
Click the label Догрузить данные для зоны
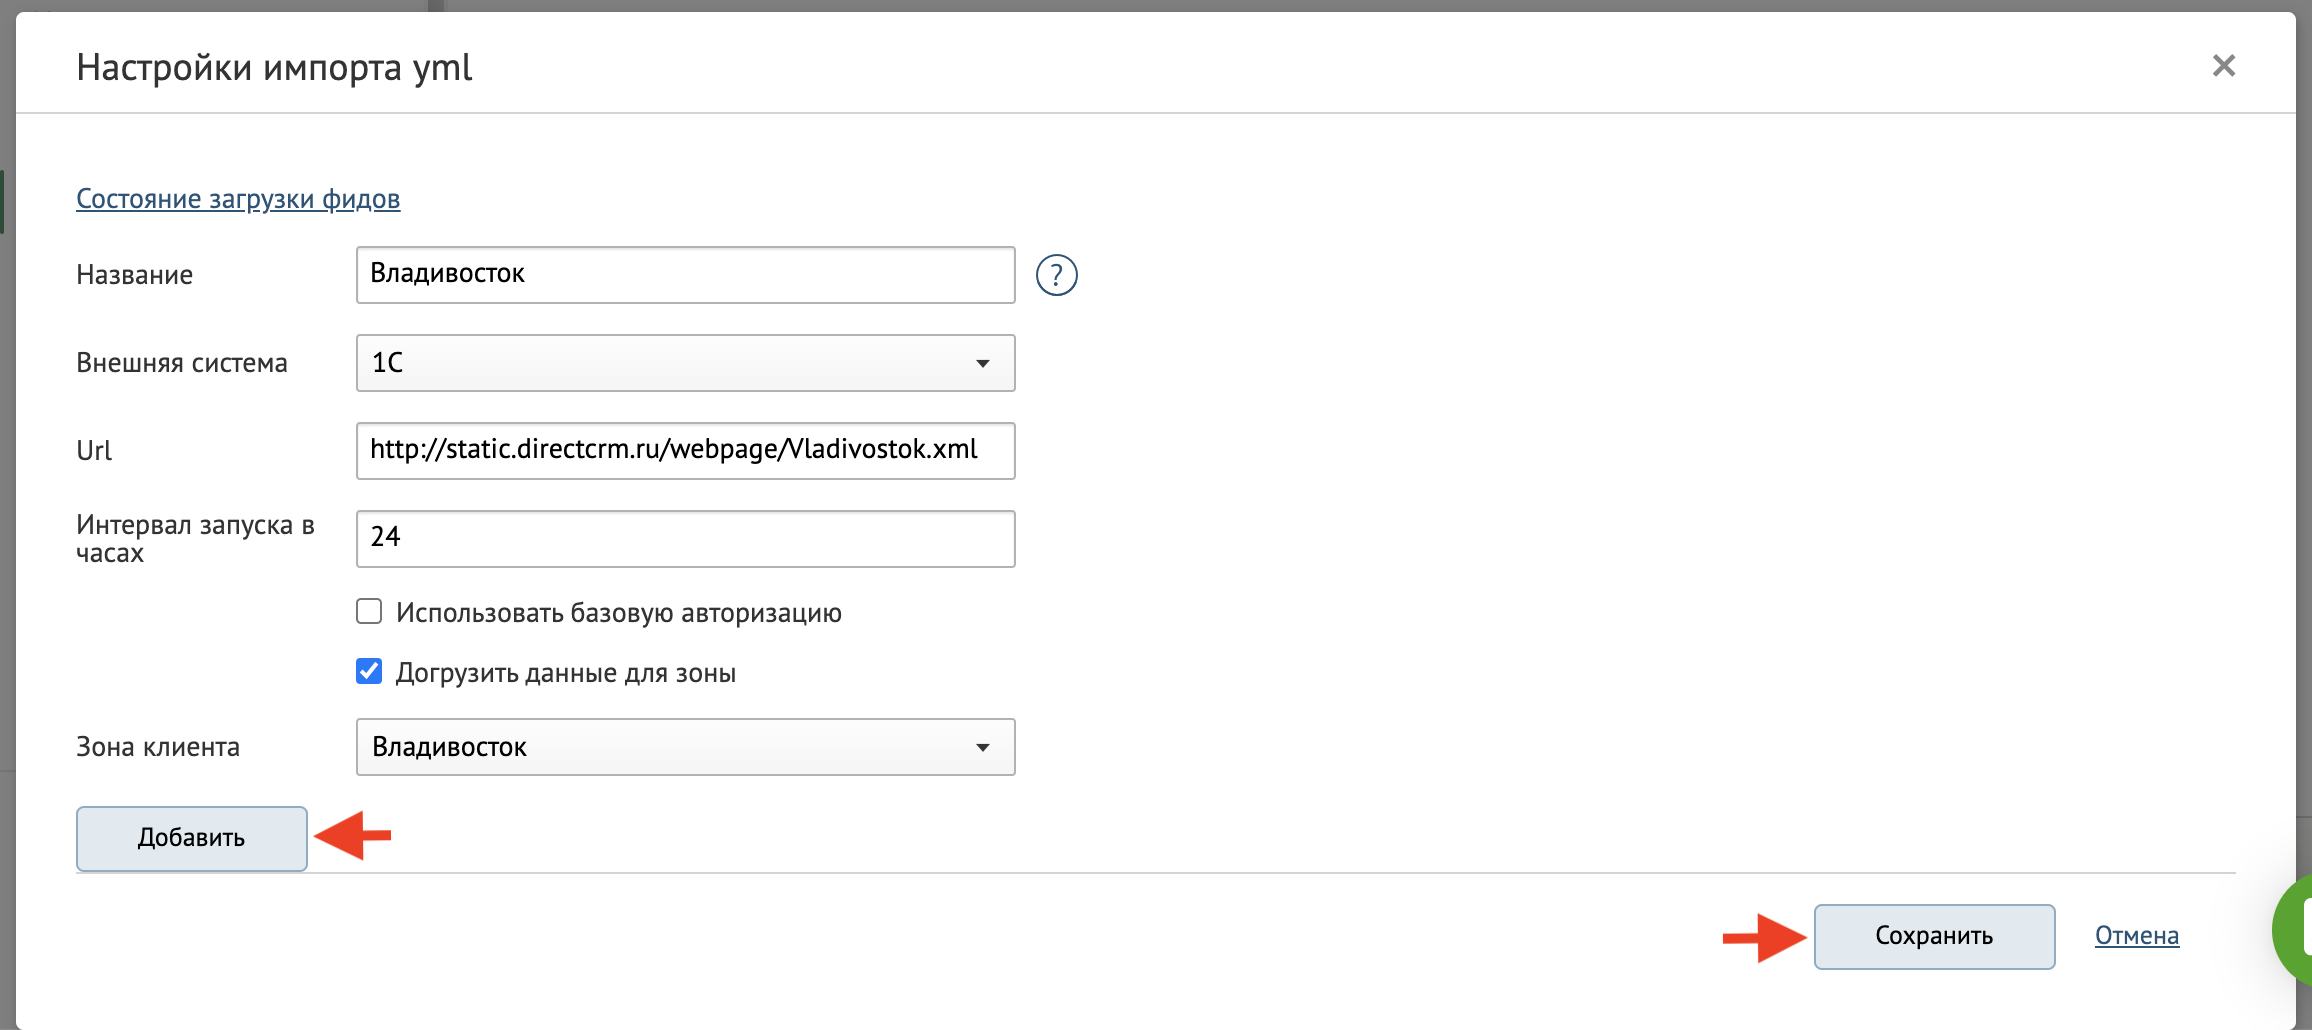click(x=566, y=673)
